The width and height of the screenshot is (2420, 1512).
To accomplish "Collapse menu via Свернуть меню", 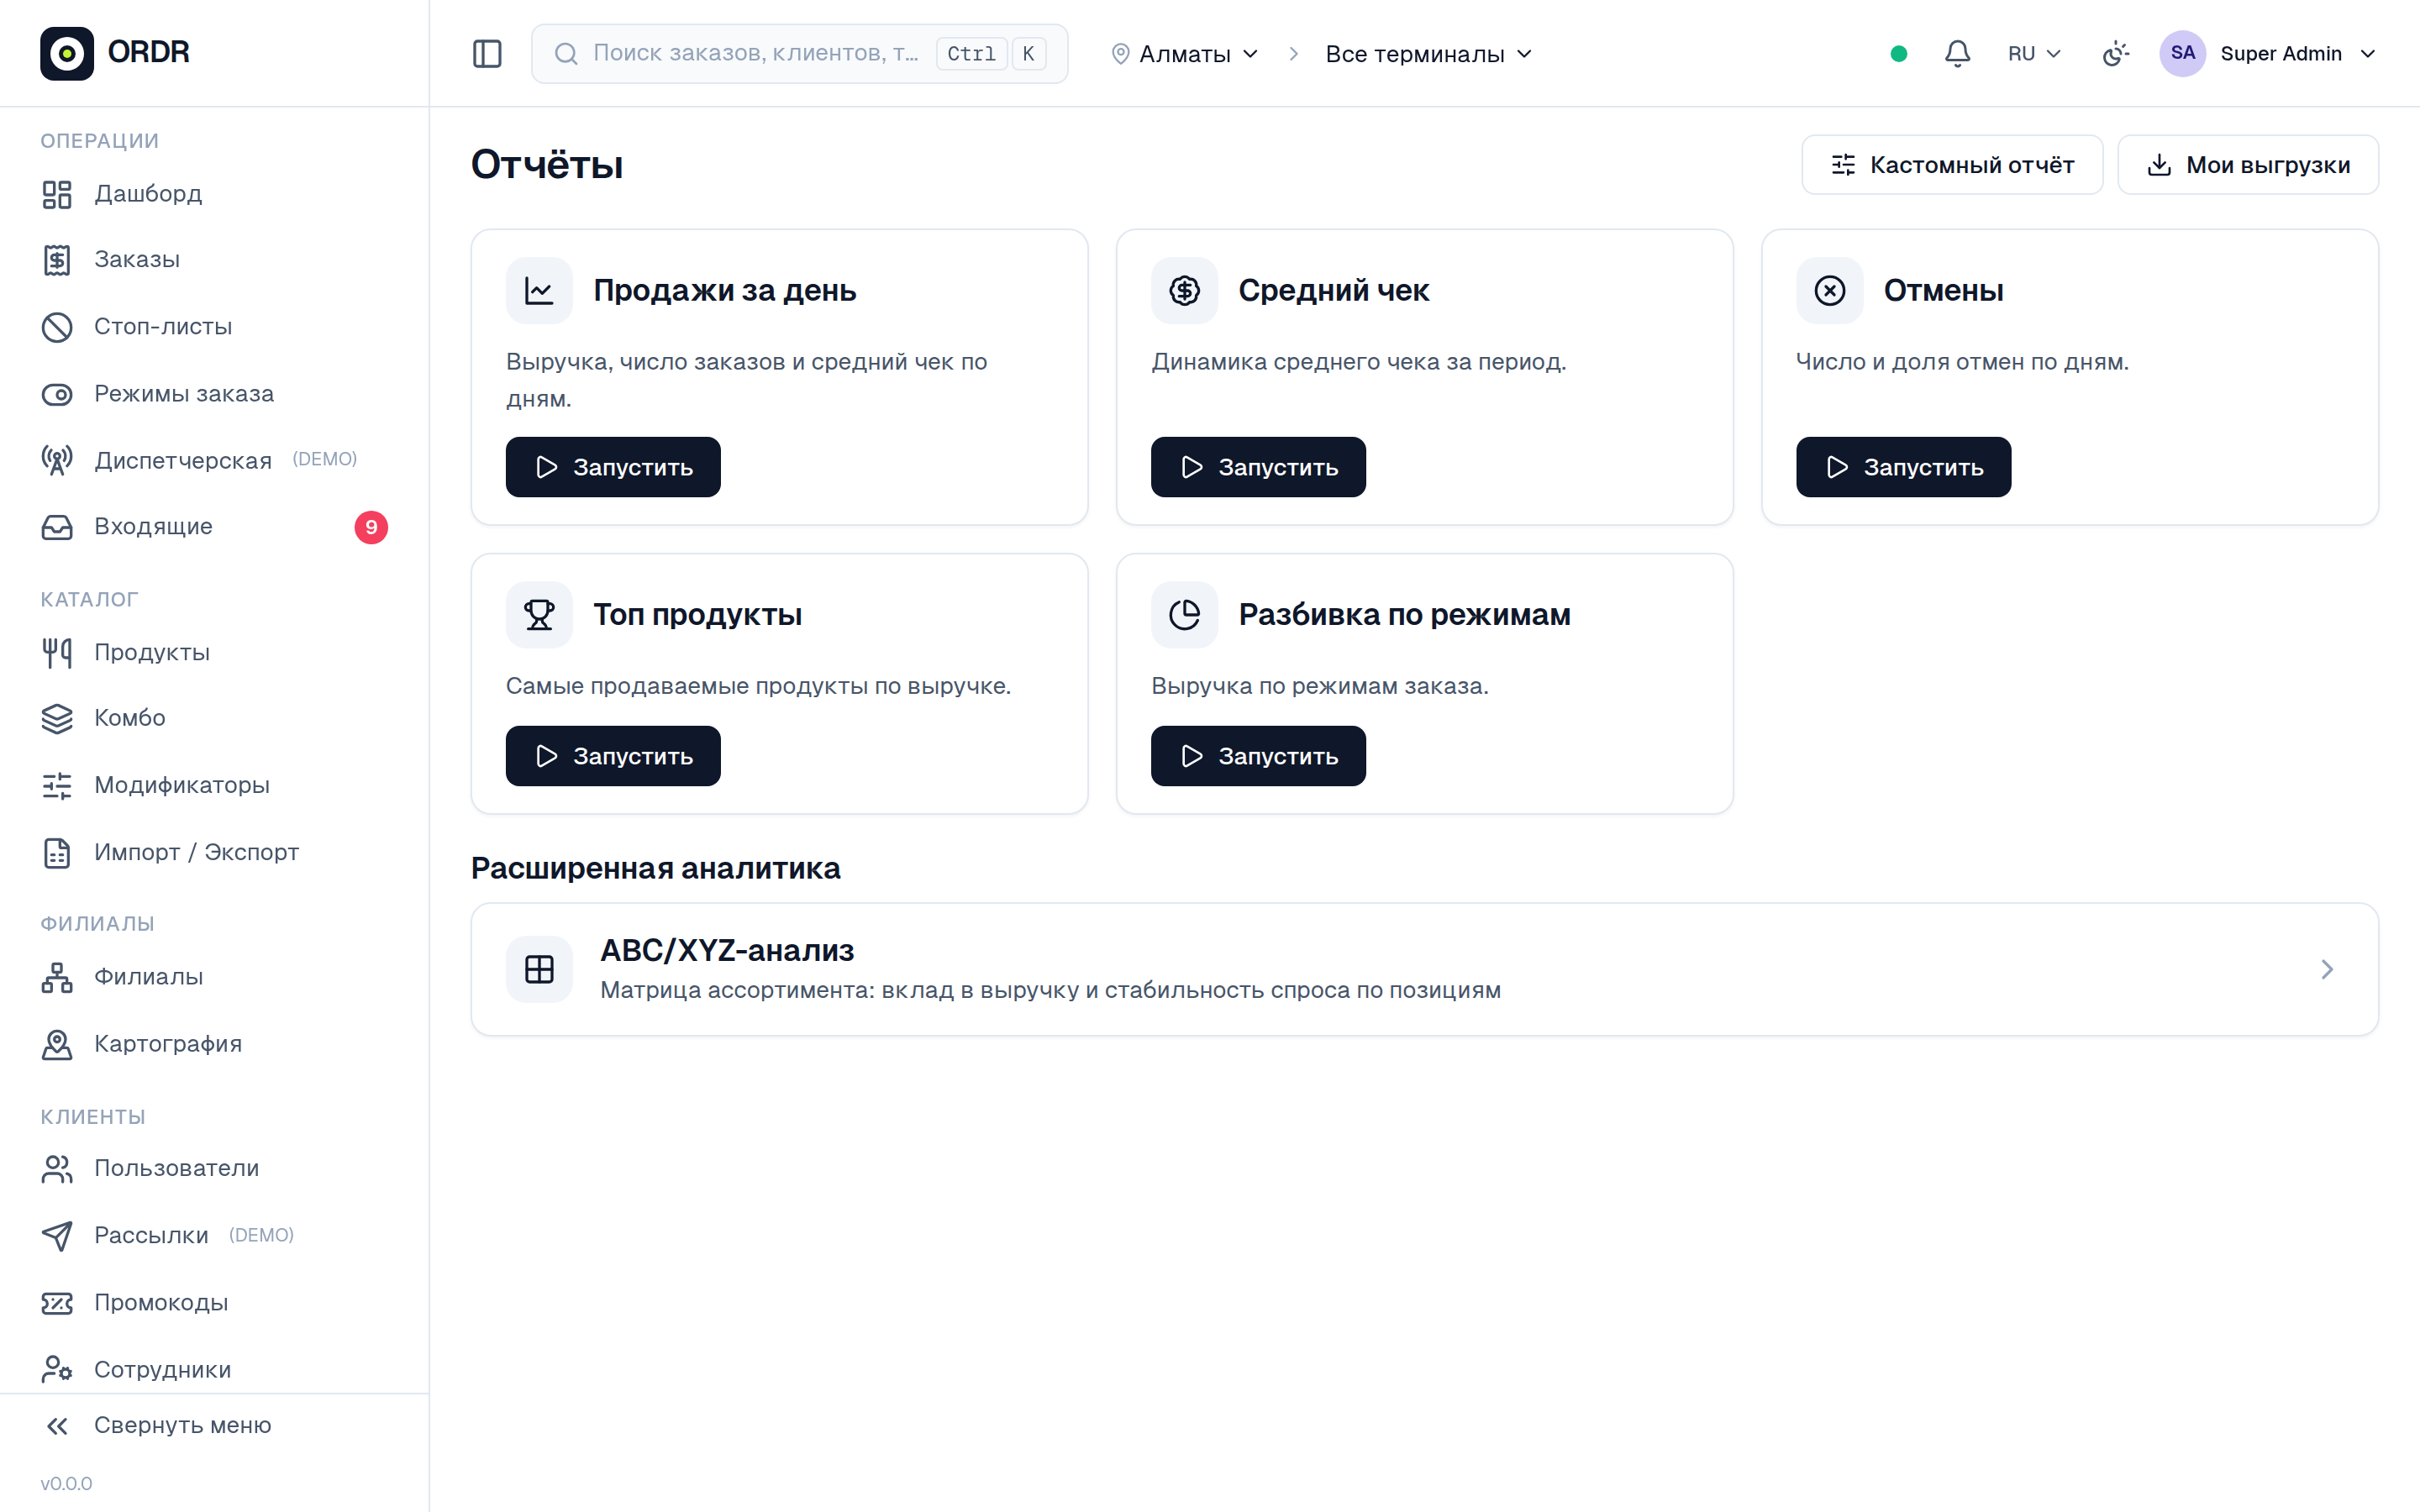I will point(214,1426).
